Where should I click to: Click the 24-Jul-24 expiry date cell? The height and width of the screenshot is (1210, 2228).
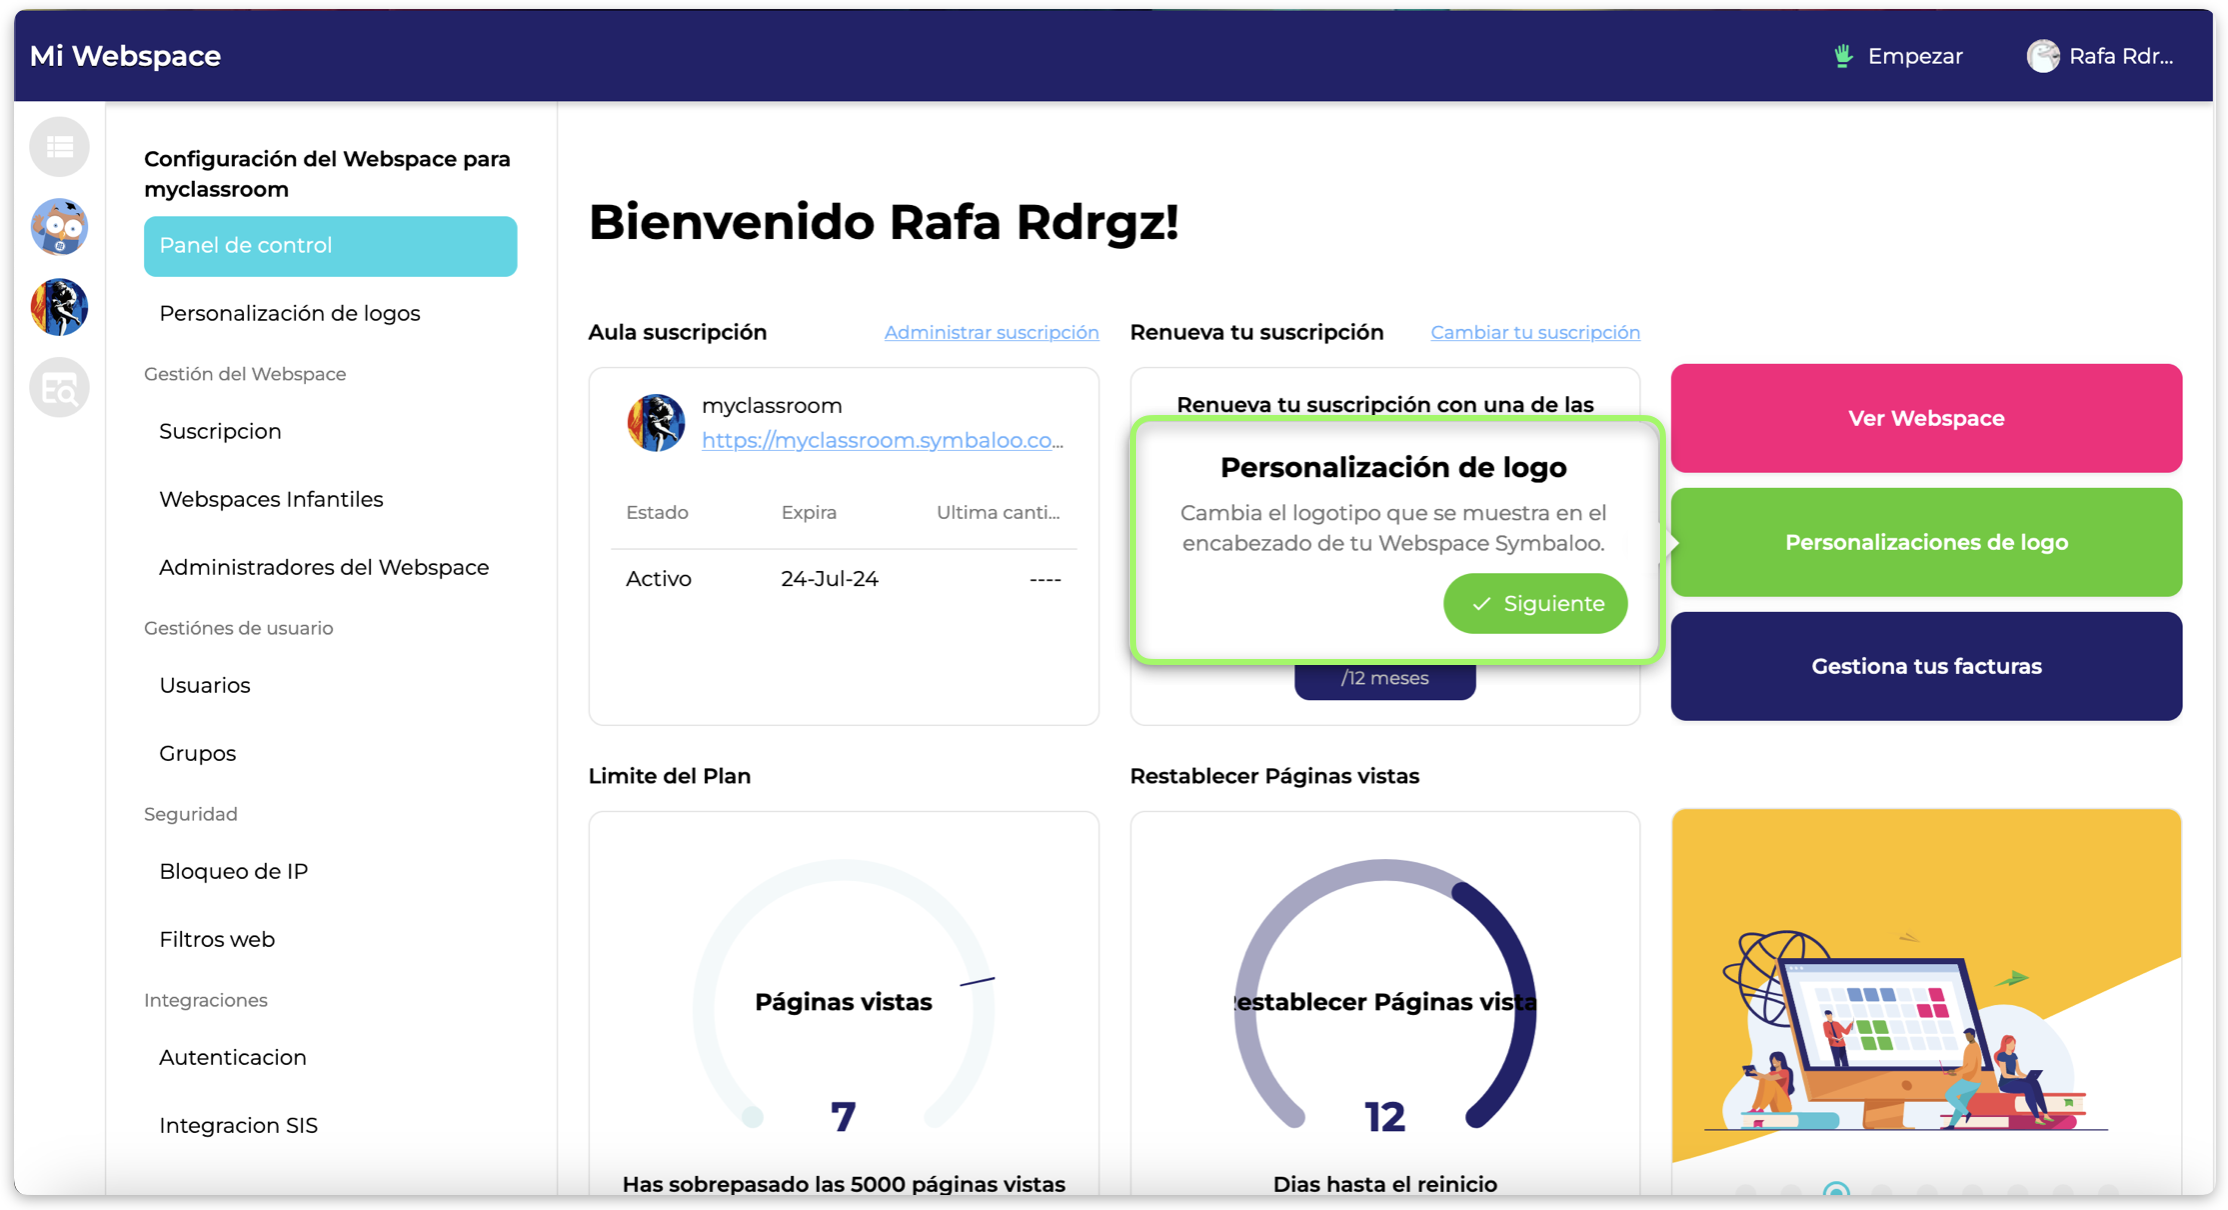[x=829, y=579]
